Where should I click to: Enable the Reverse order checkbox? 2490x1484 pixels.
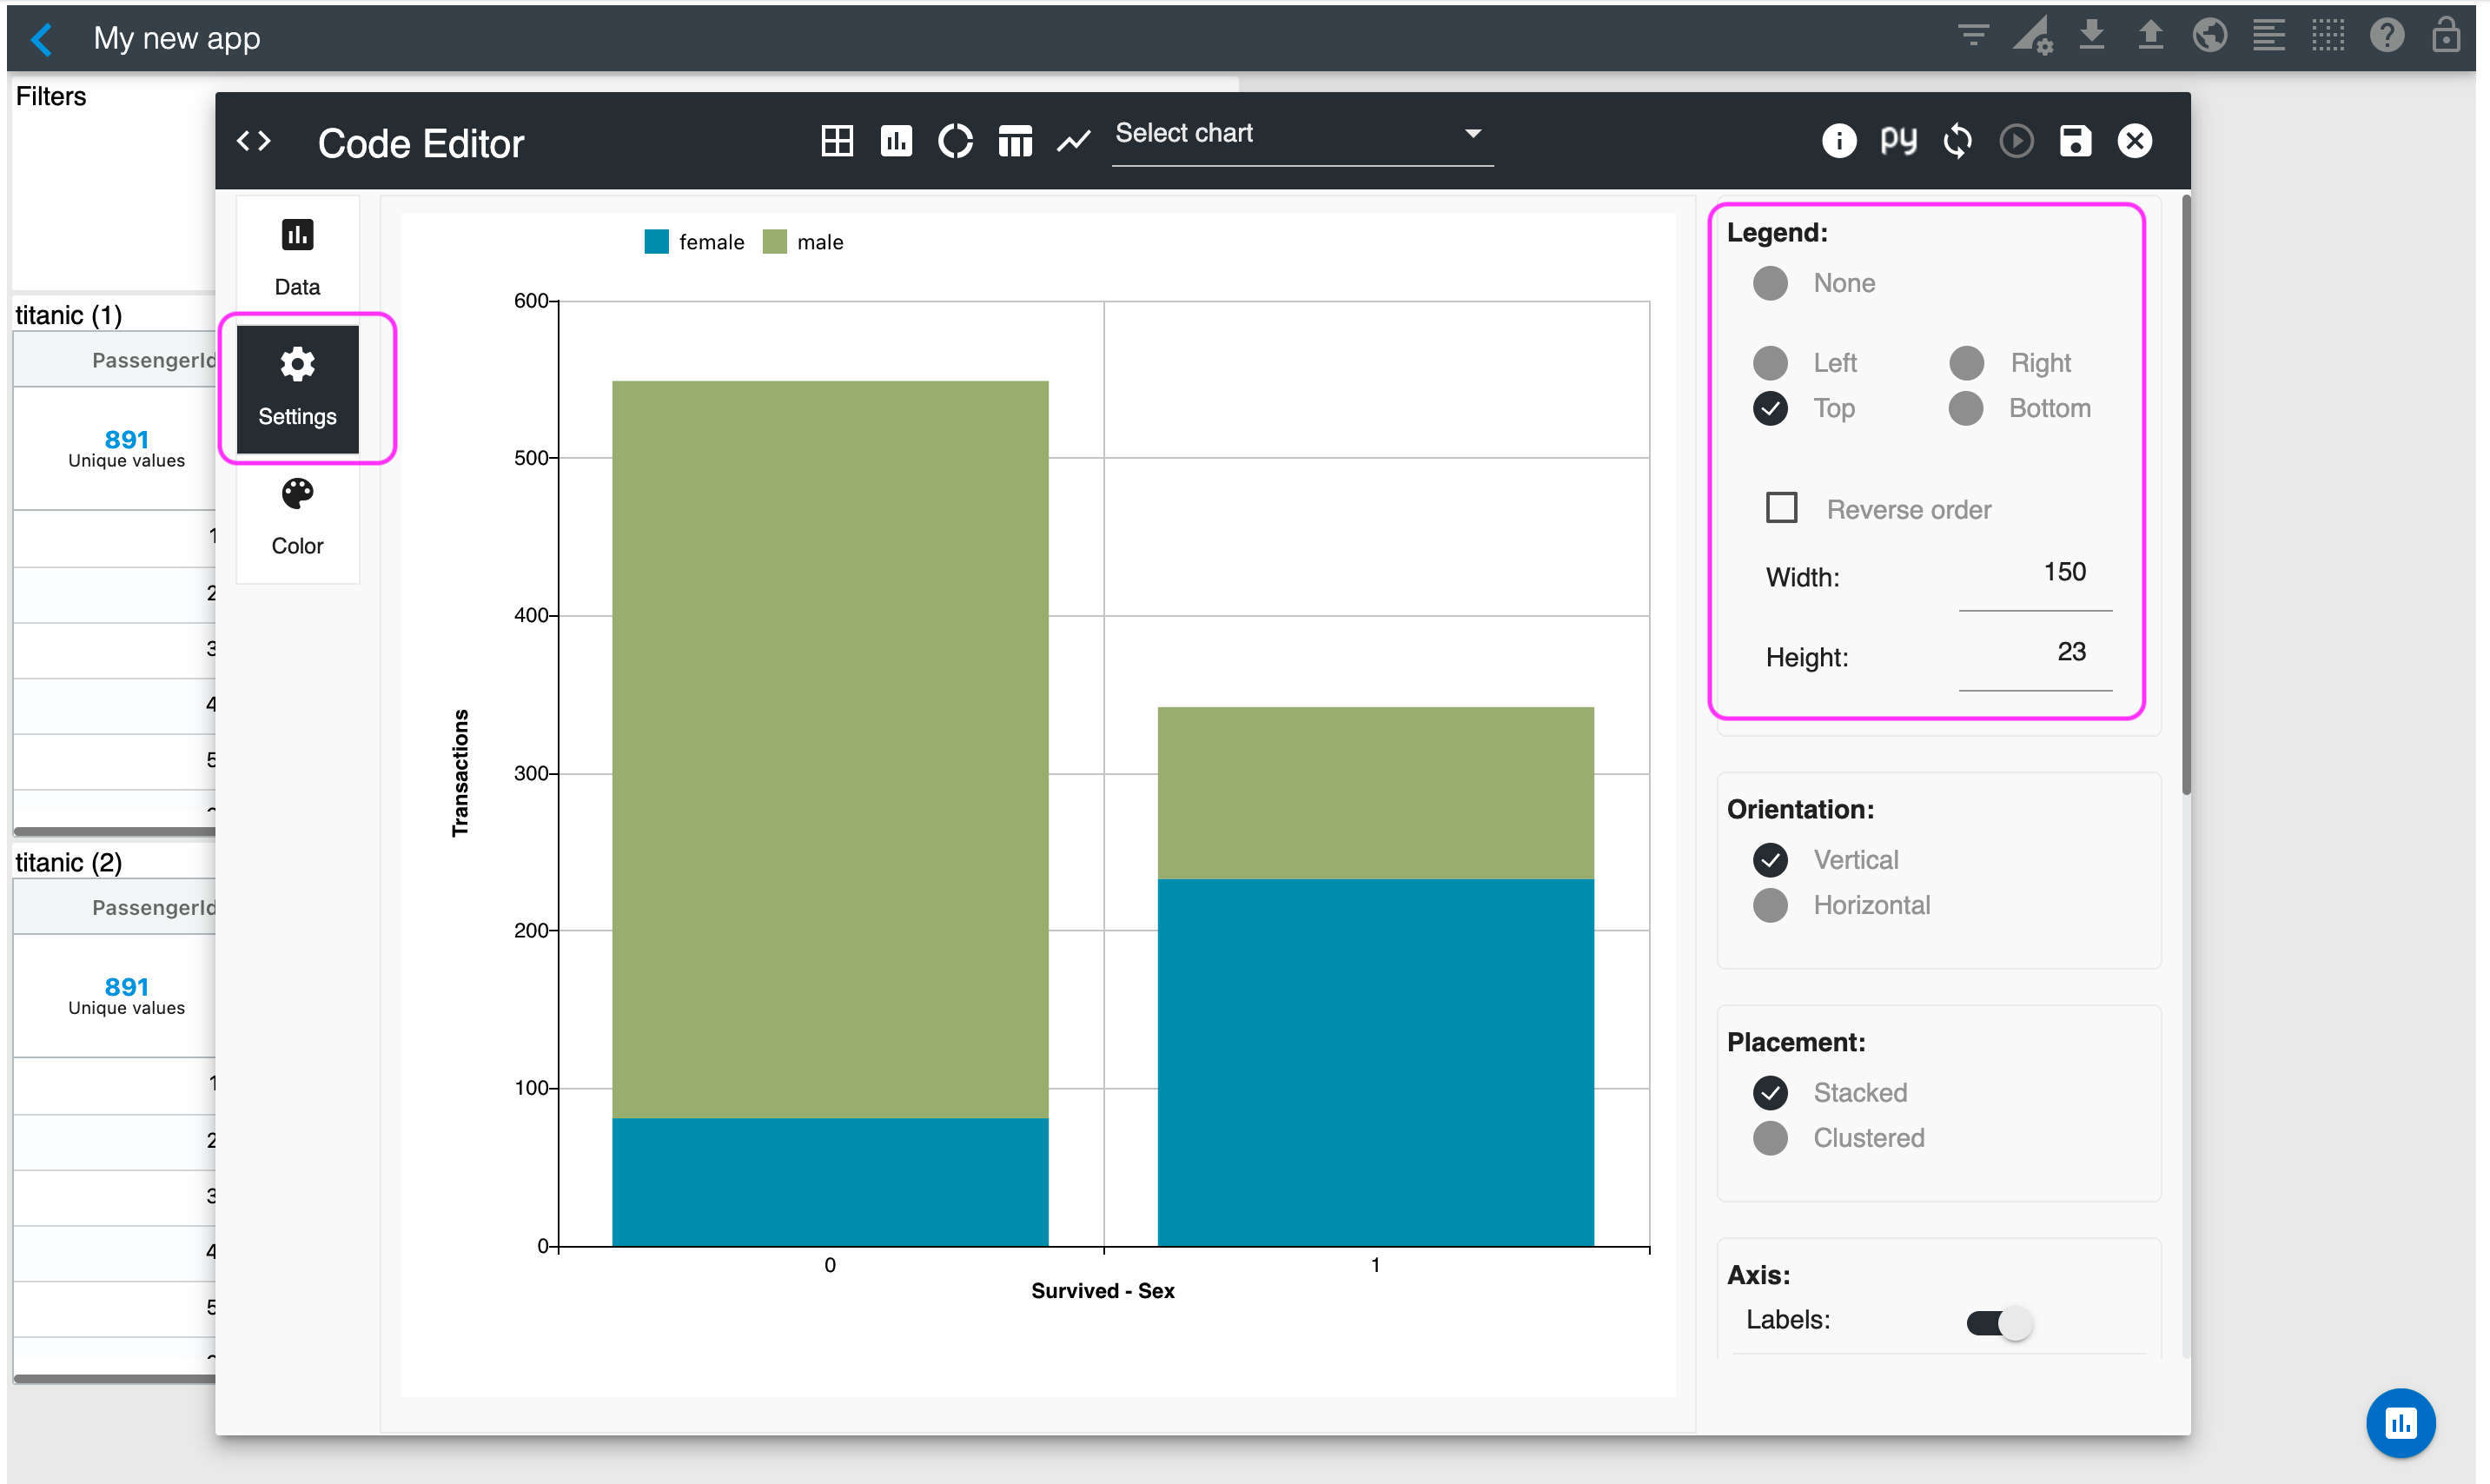pos(1781,508)
